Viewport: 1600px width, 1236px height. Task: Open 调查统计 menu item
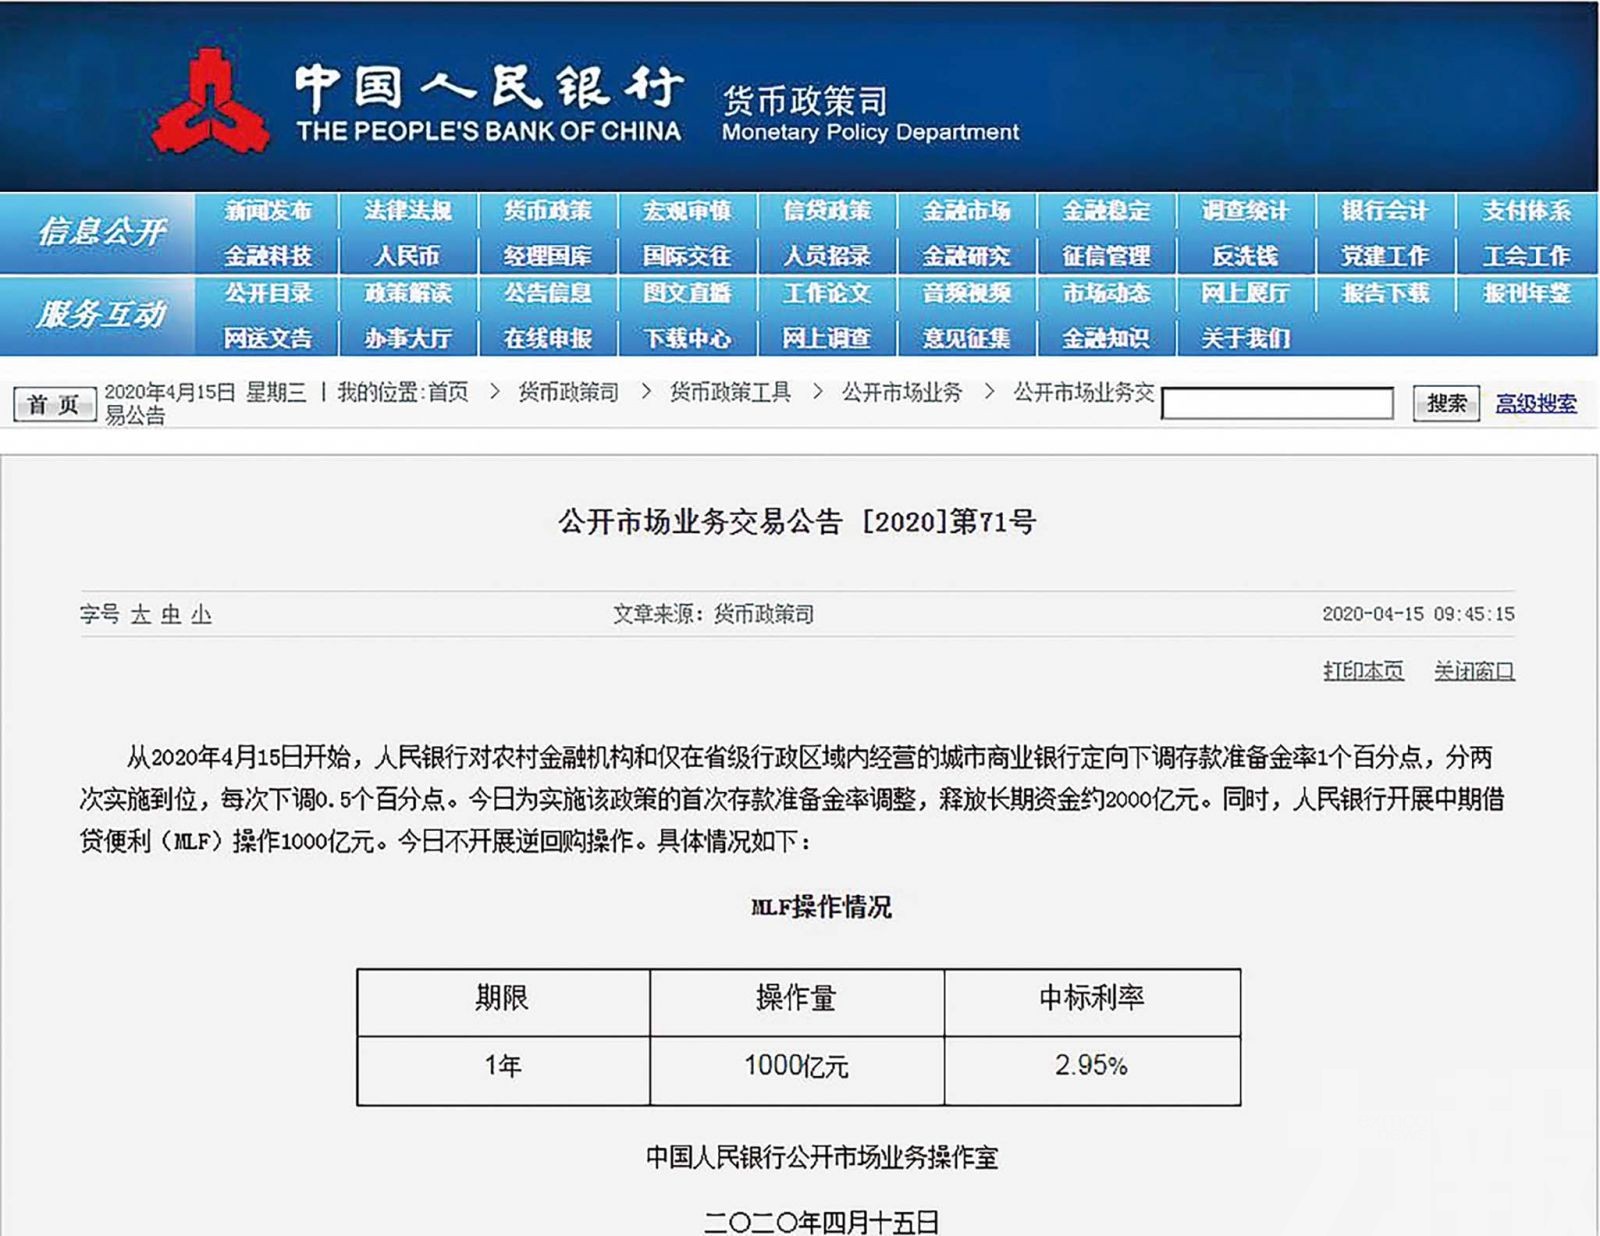[1245, 211]
